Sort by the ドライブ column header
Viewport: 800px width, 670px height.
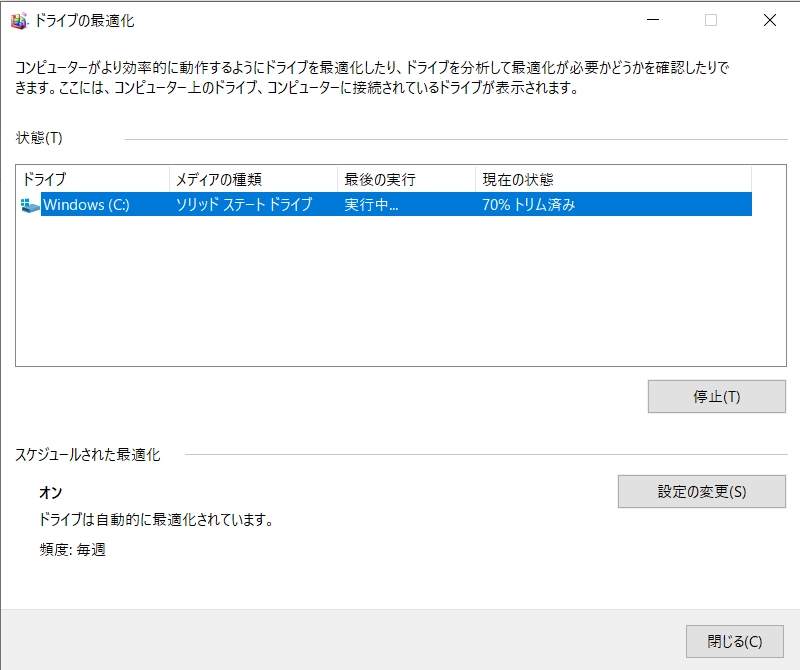pyautogui.click(x=92, y=180)
